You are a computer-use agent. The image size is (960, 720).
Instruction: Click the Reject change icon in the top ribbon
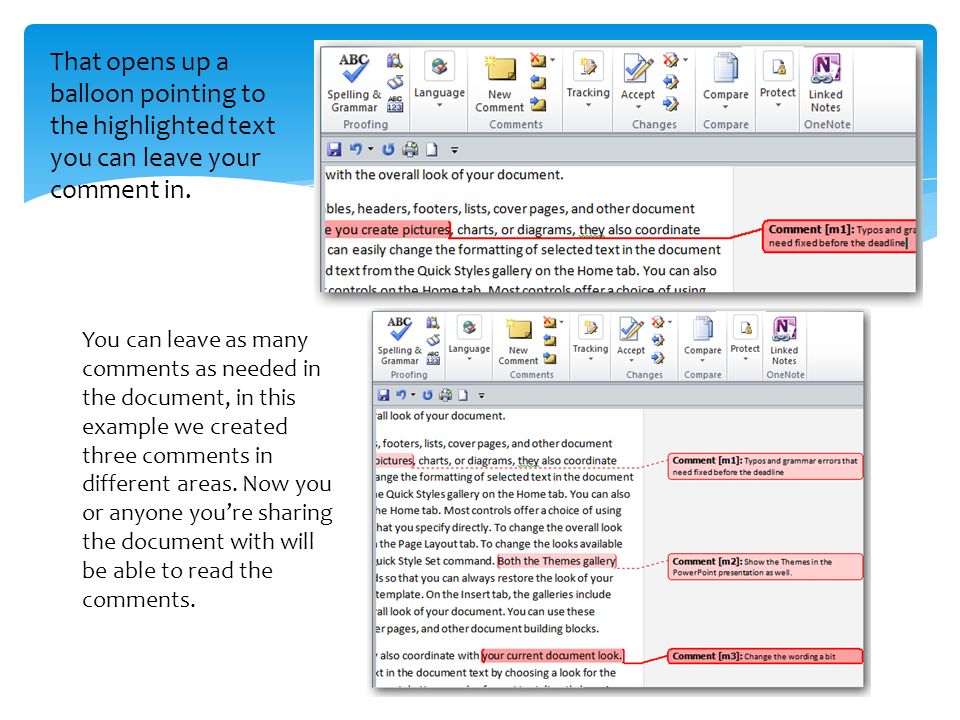coord(670,60)
